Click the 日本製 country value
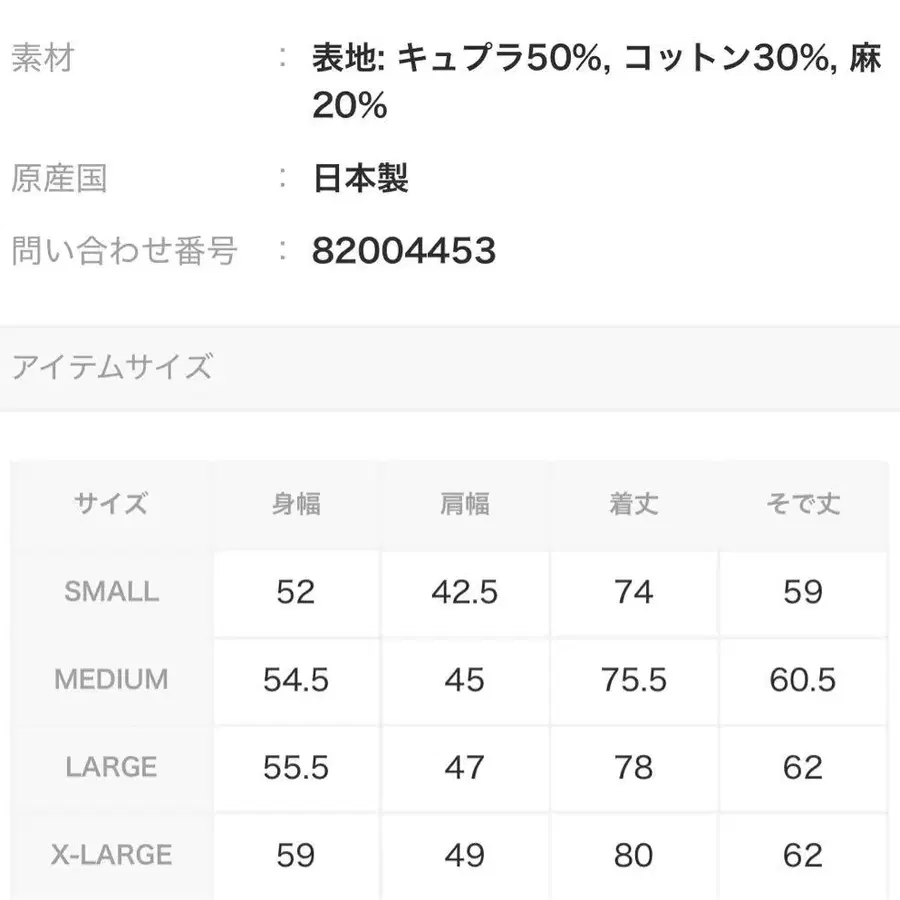 360,178
